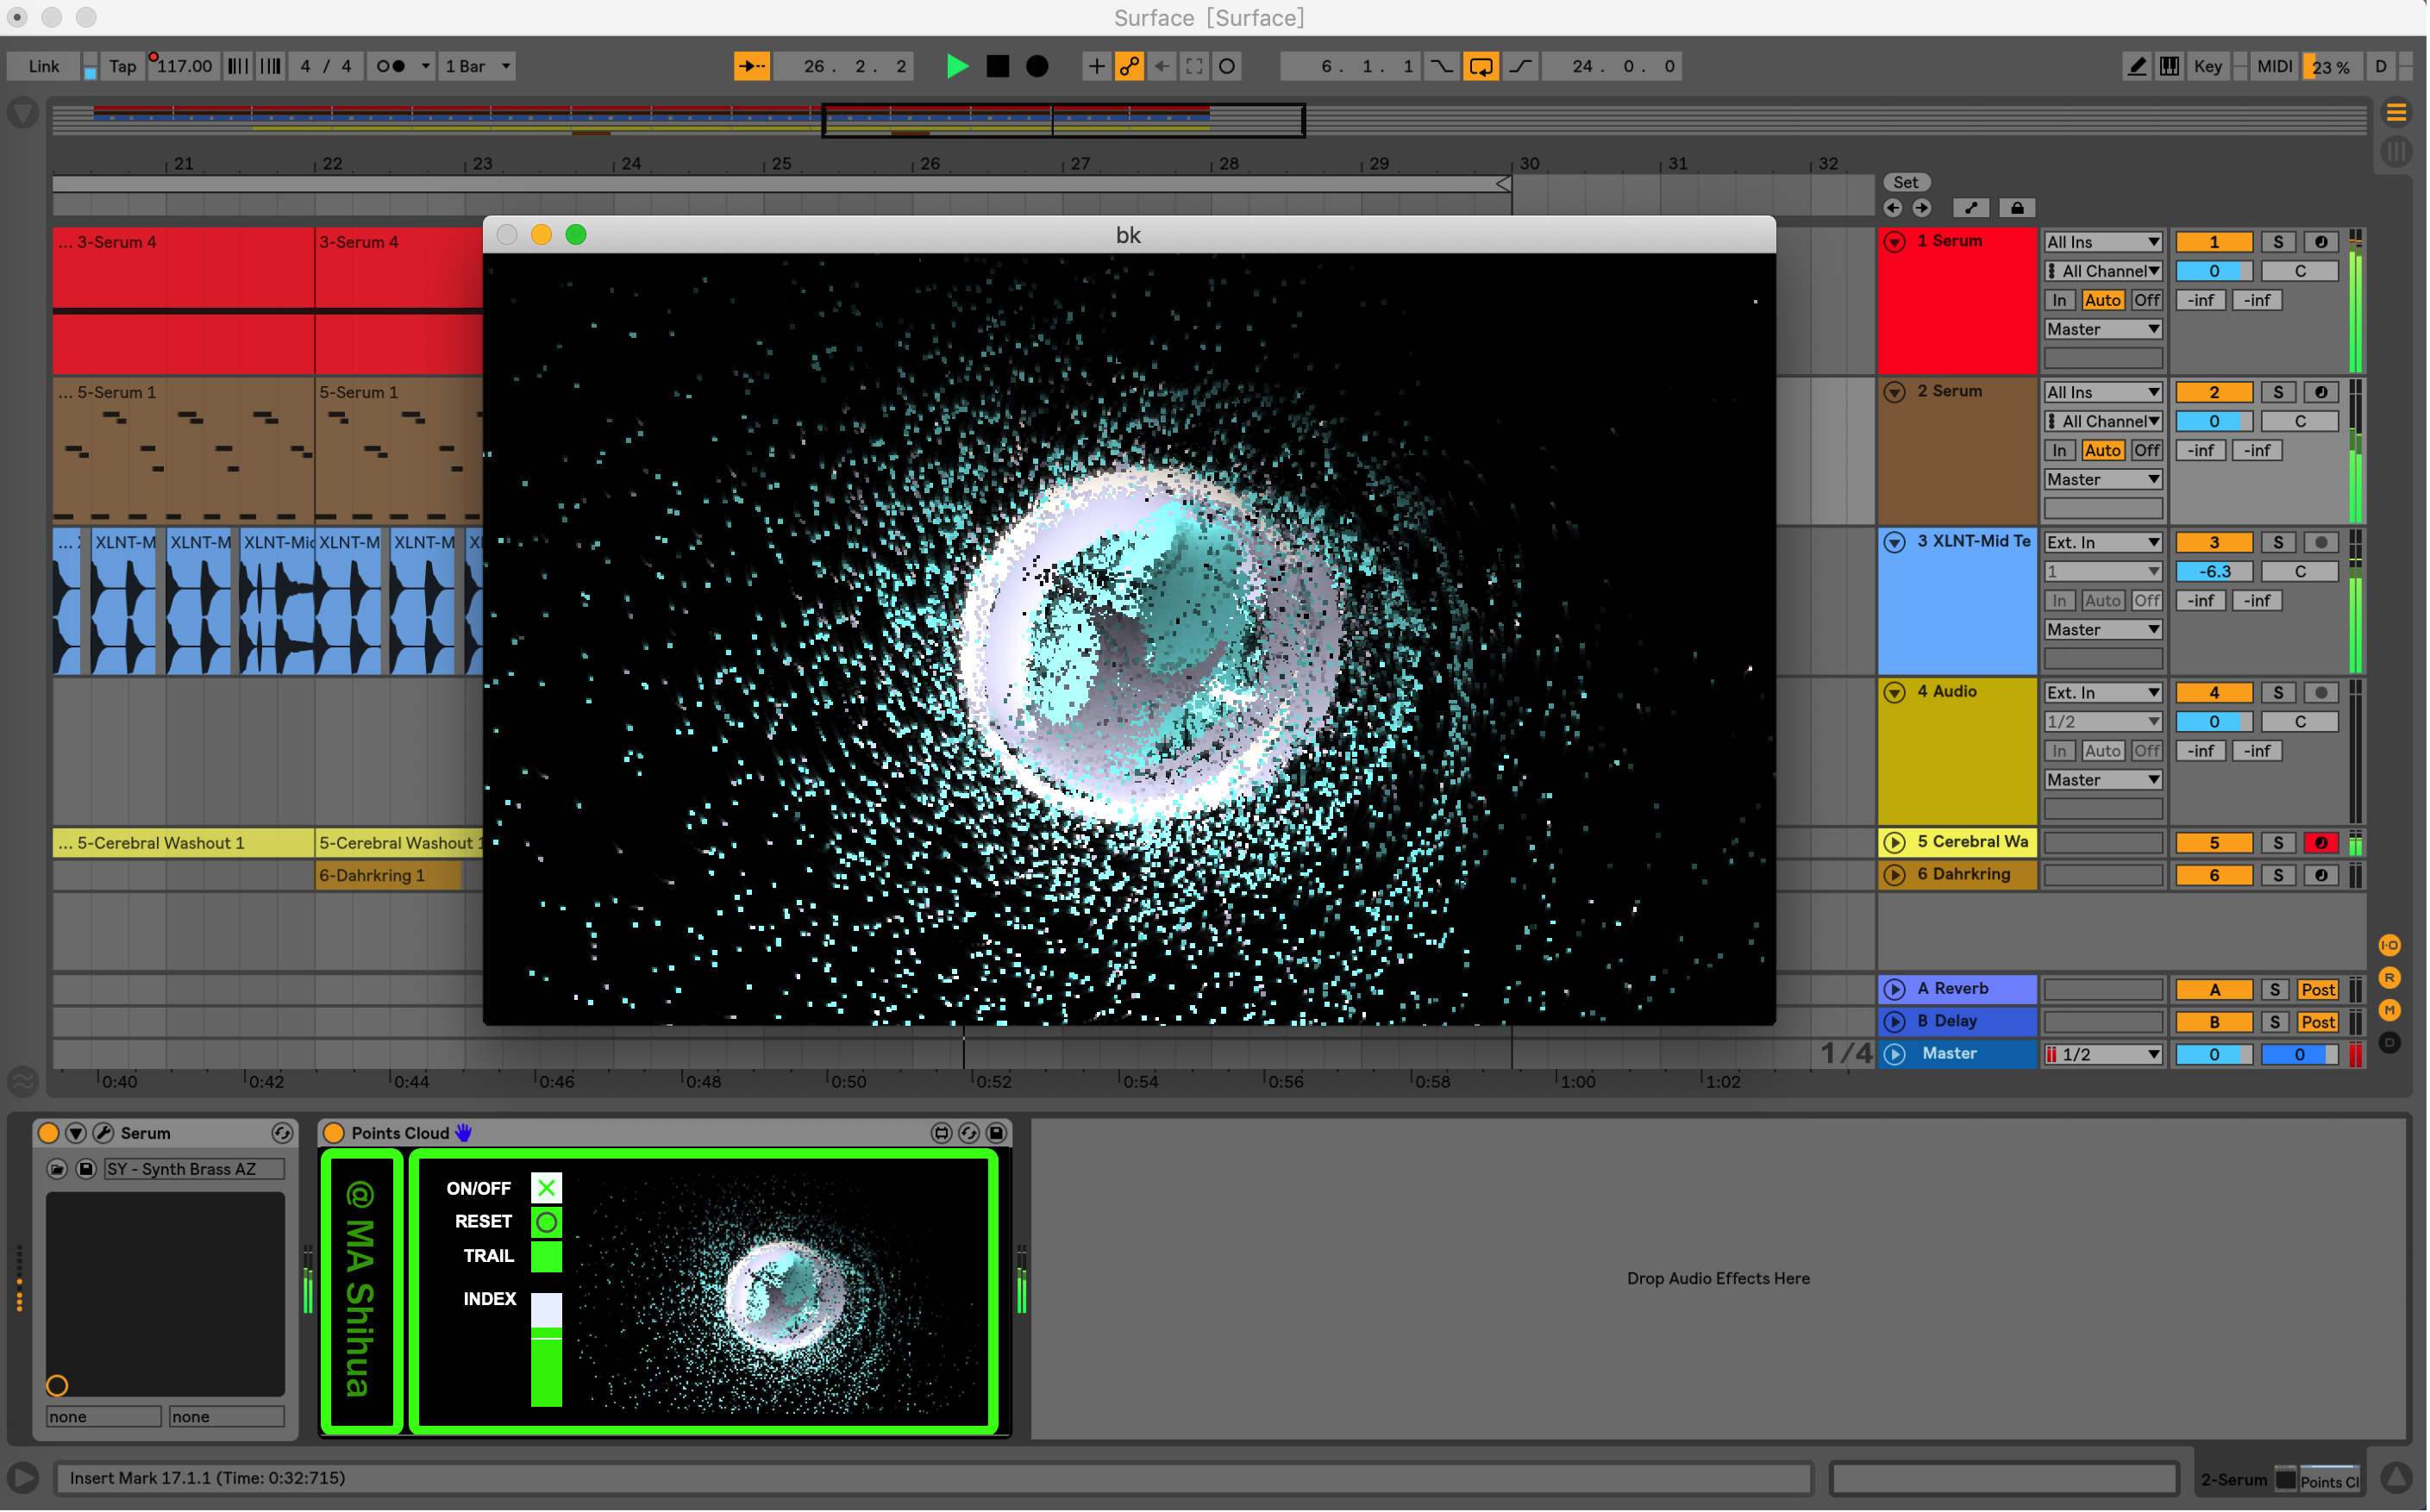Collapse the 1 Serum track fold triangle
This screenshot has width=2430, height=1512.
1894,242
